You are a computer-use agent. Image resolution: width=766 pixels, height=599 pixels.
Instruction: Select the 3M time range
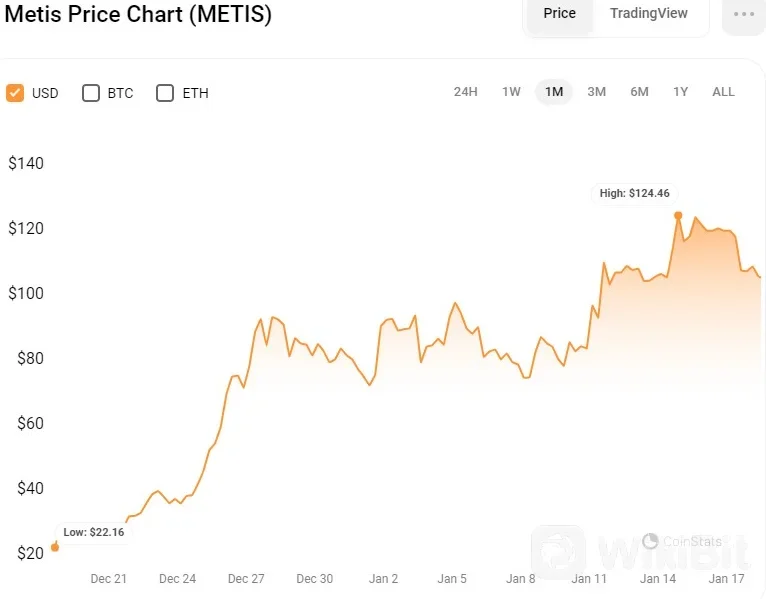(596, 92)
